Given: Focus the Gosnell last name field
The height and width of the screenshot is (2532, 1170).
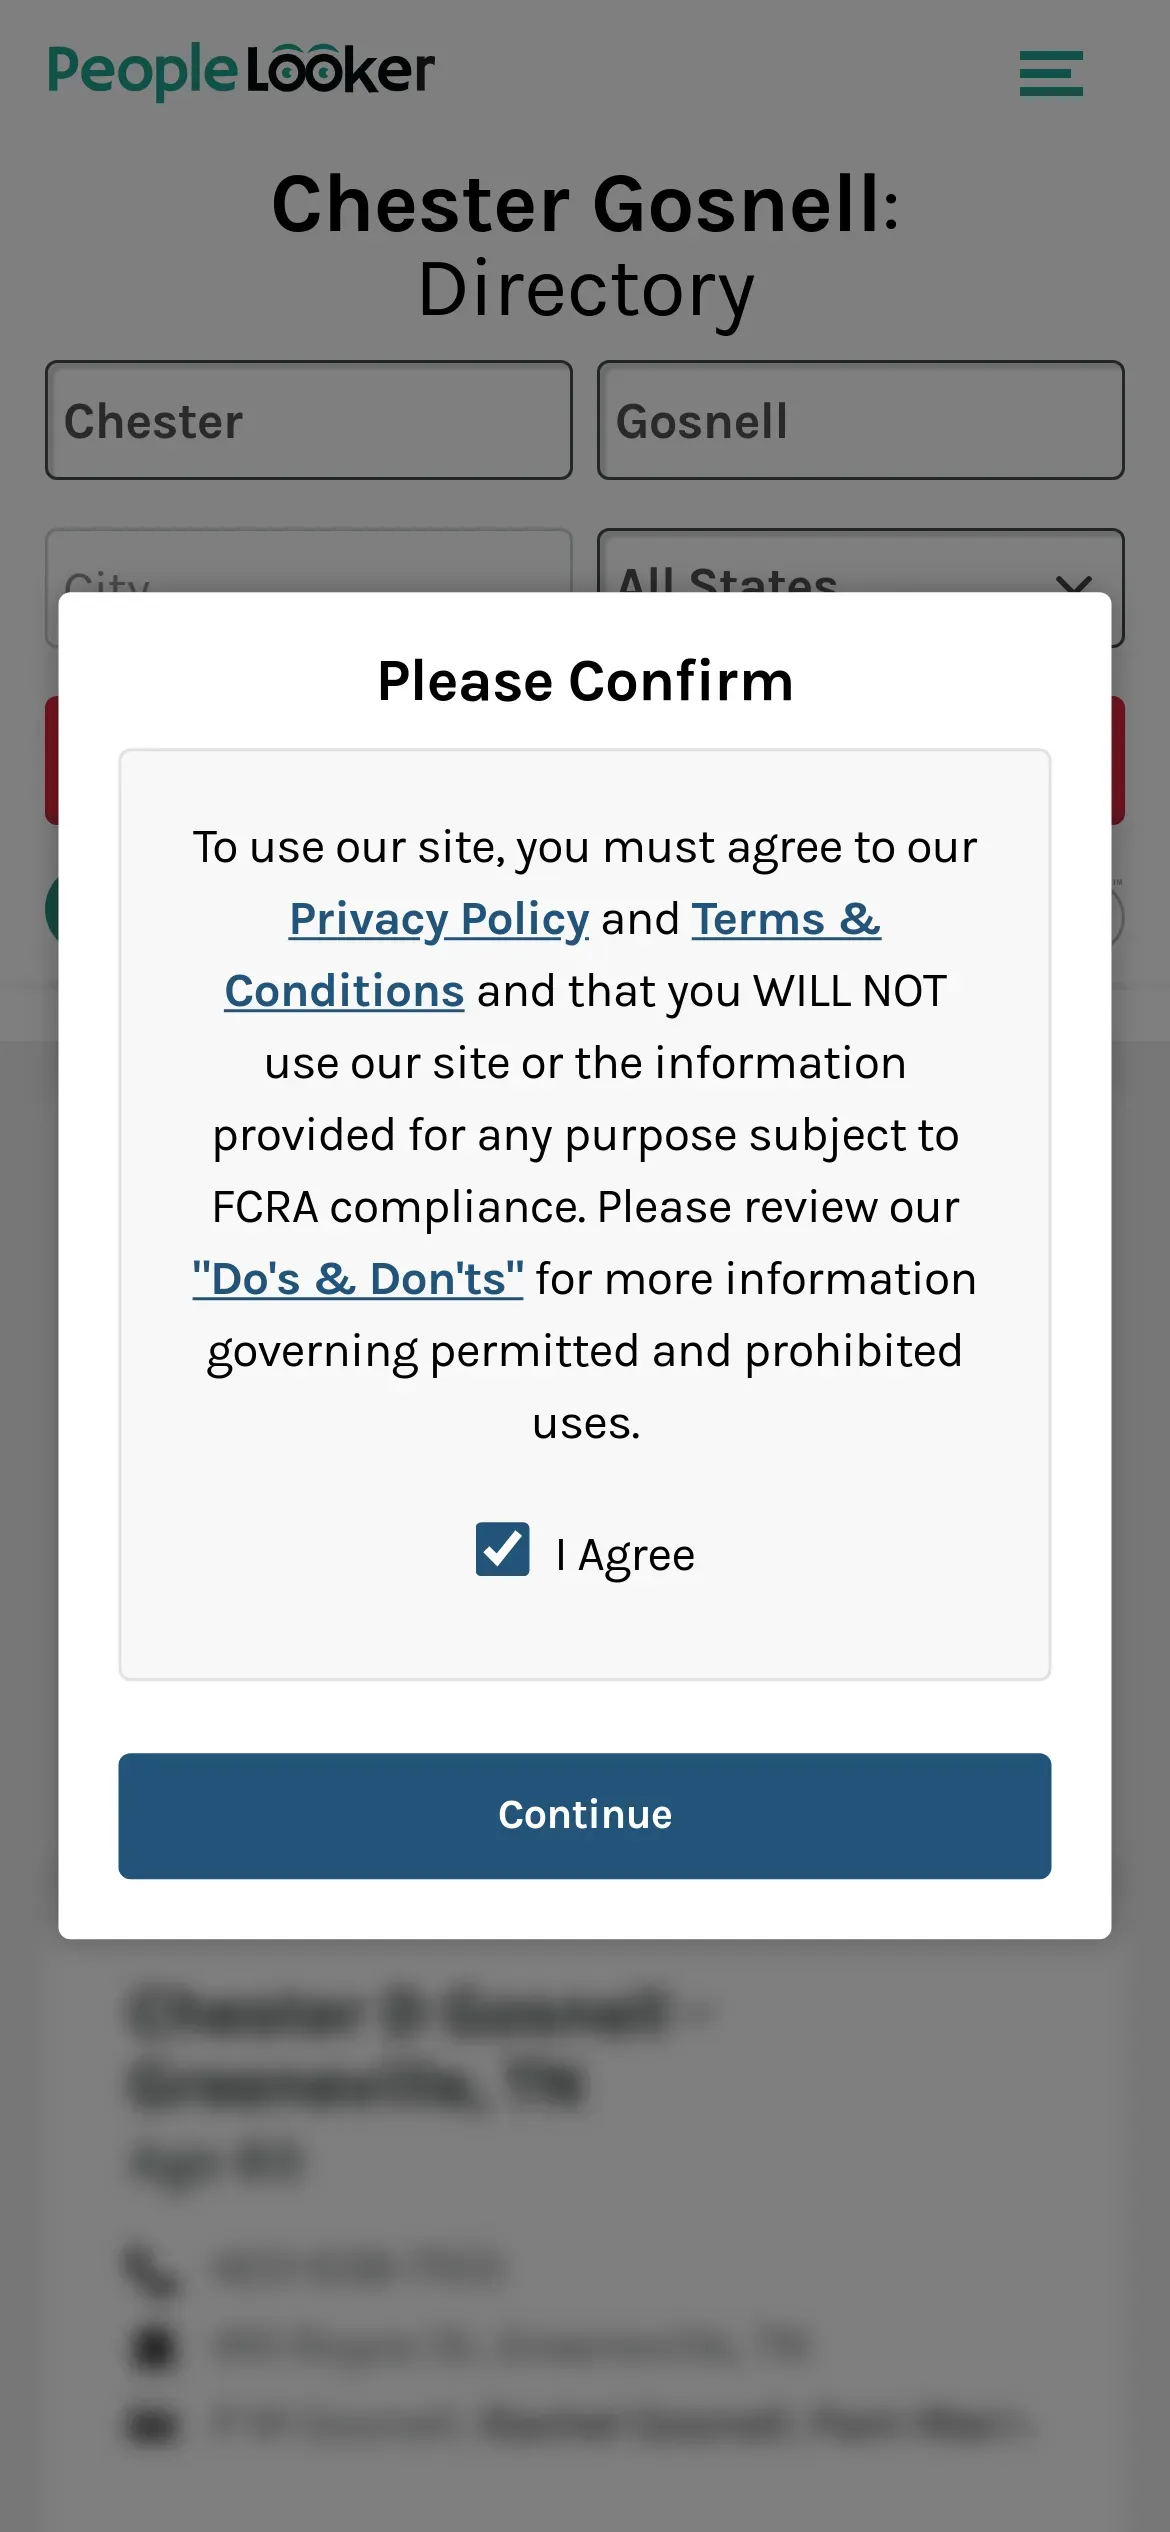Looking at the screenshot, I should [x=860, y=420].
